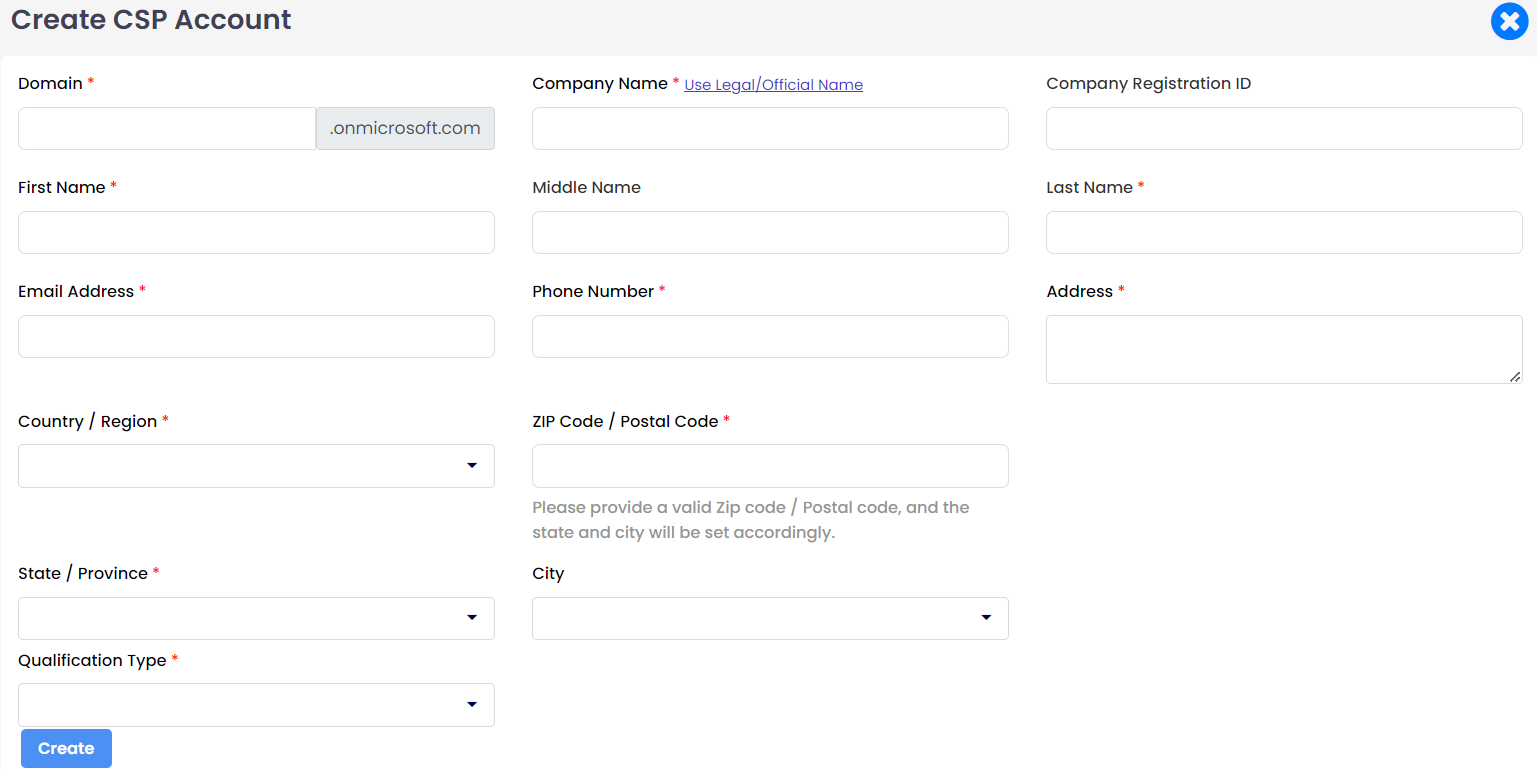The height and width of the screenshot is (770, 1537).
Task: Click the Create CSP Account heading
Action: coord(151,19)
